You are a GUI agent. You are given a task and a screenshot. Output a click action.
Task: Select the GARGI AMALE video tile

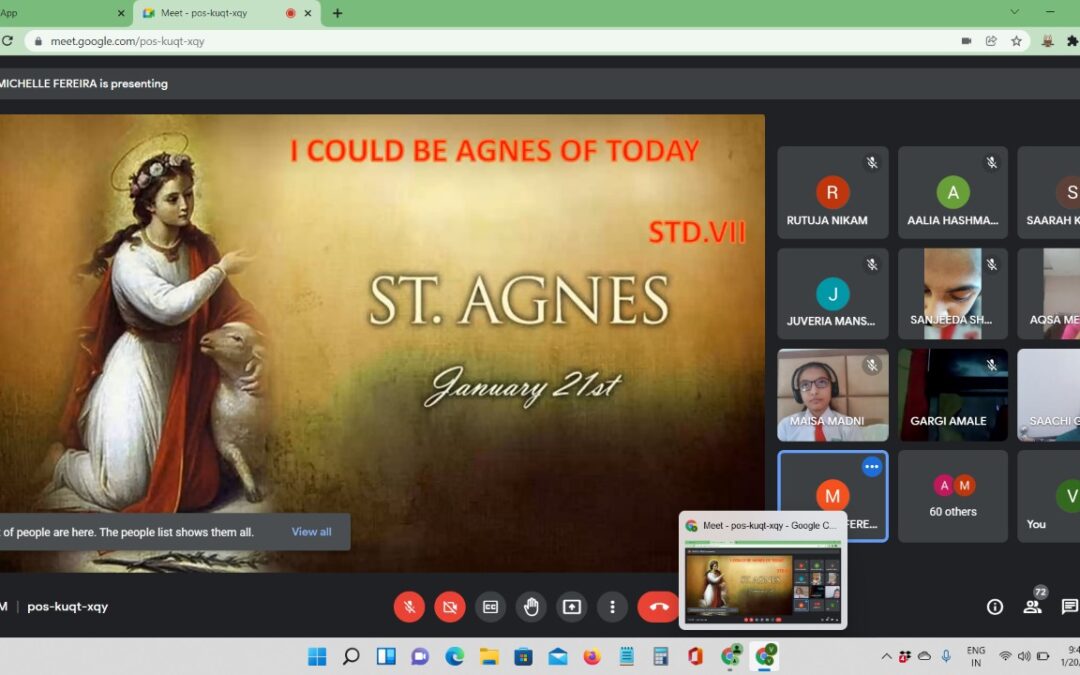(953, 395)
